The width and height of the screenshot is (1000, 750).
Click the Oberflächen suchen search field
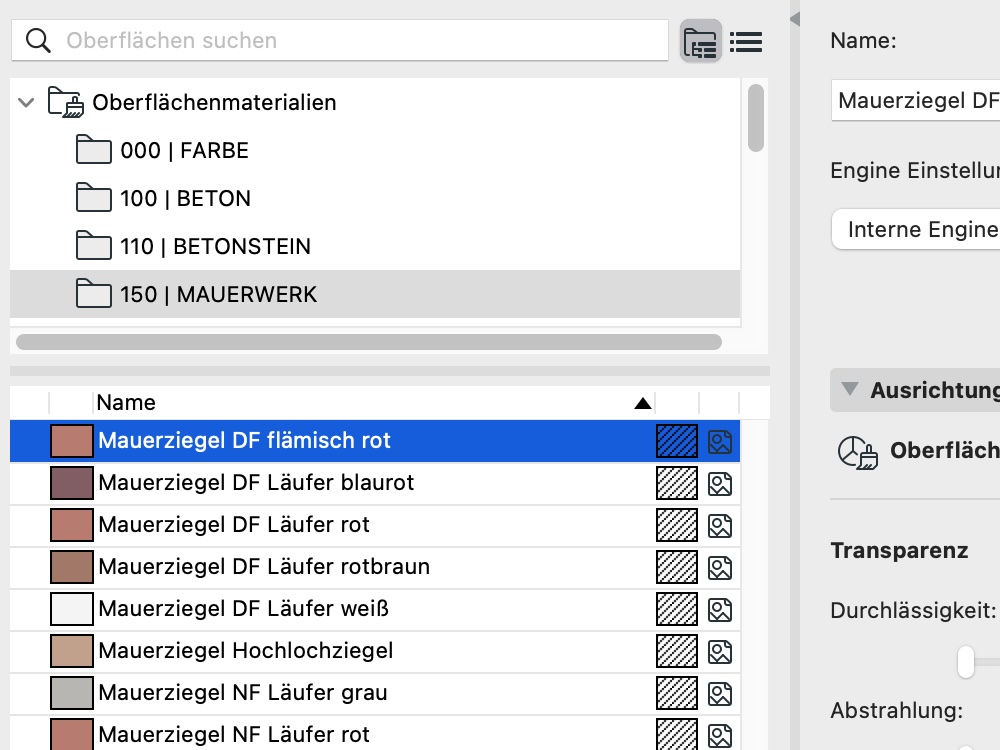(360, 41)
